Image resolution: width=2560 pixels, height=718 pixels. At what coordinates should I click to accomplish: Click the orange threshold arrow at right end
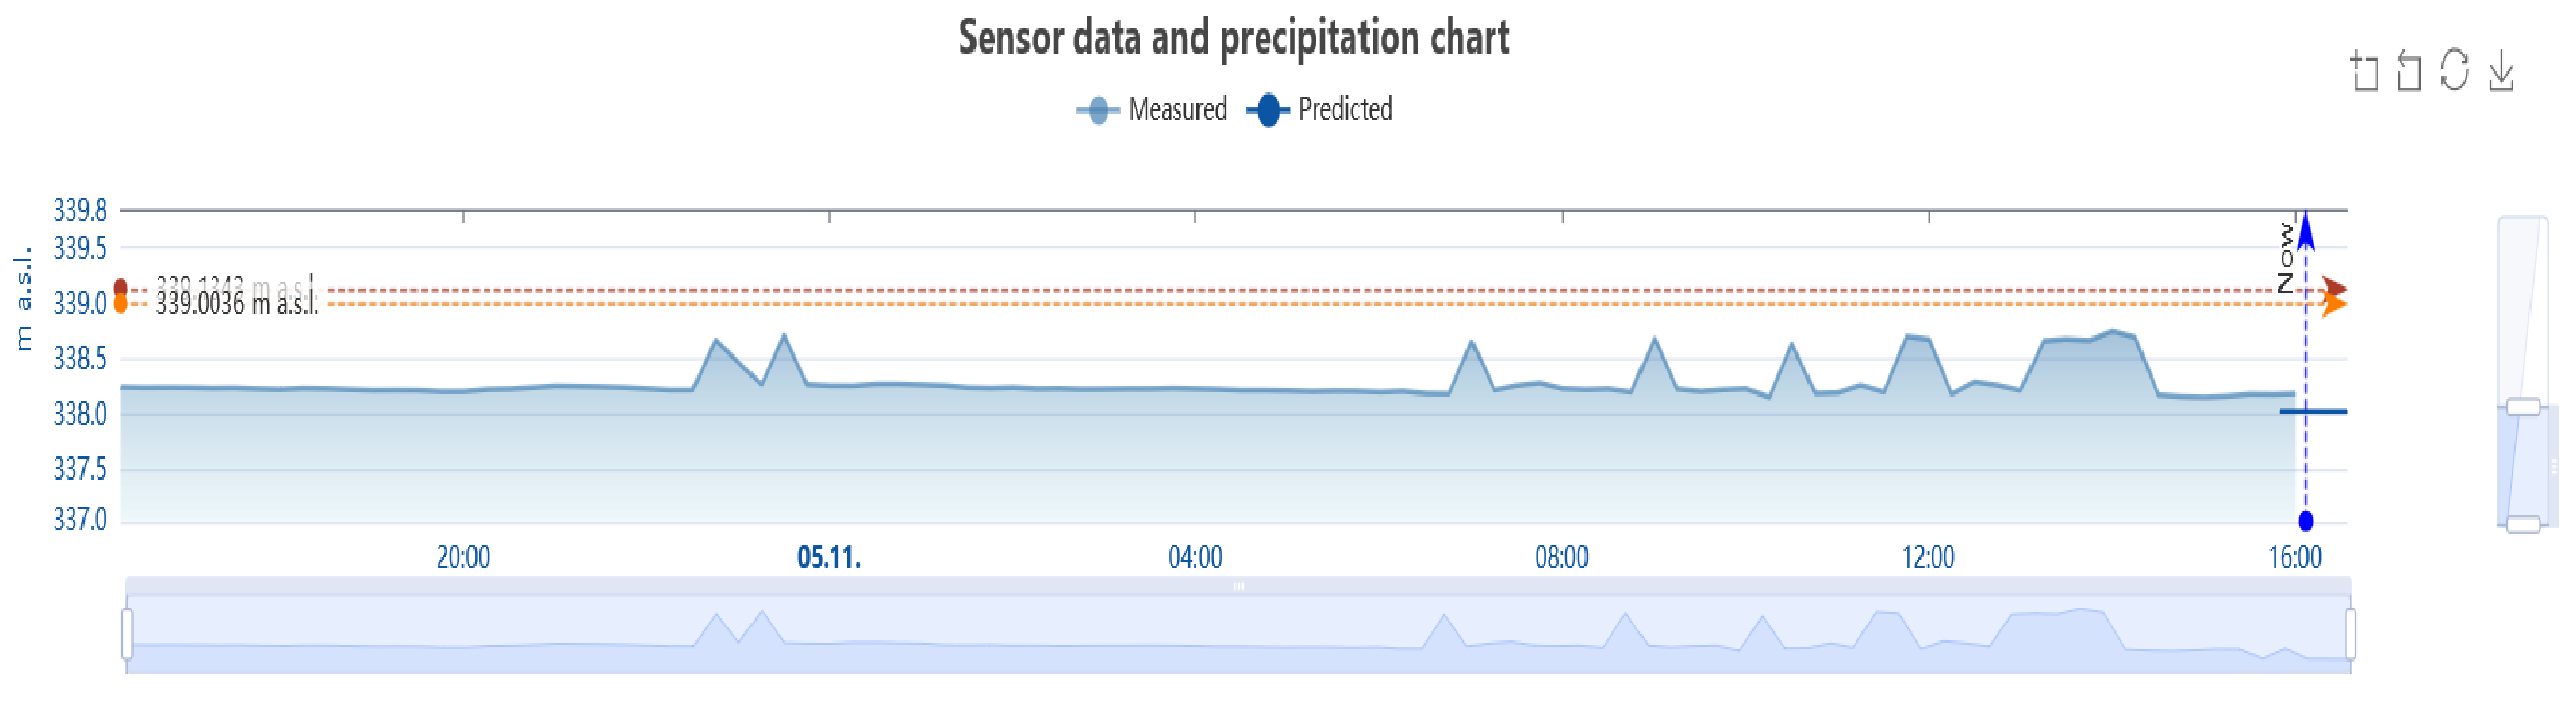coord(2334,303)
